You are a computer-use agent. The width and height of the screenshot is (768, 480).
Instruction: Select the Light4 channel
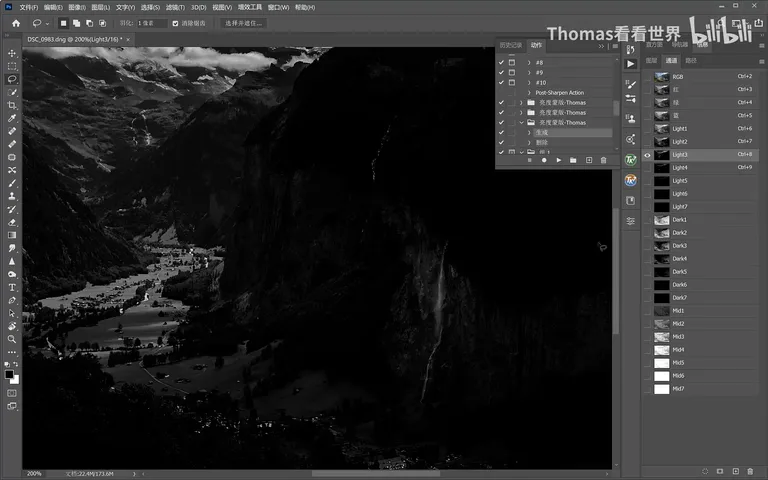click(702, 168)
